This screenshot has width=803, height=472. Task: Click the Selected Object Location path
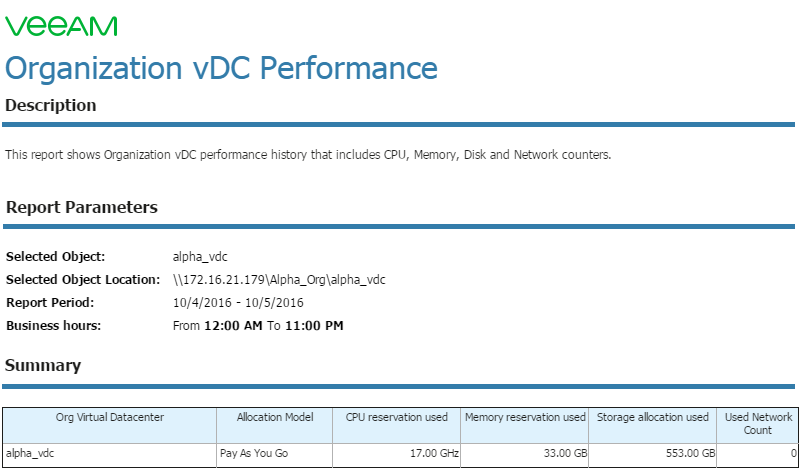279,280
